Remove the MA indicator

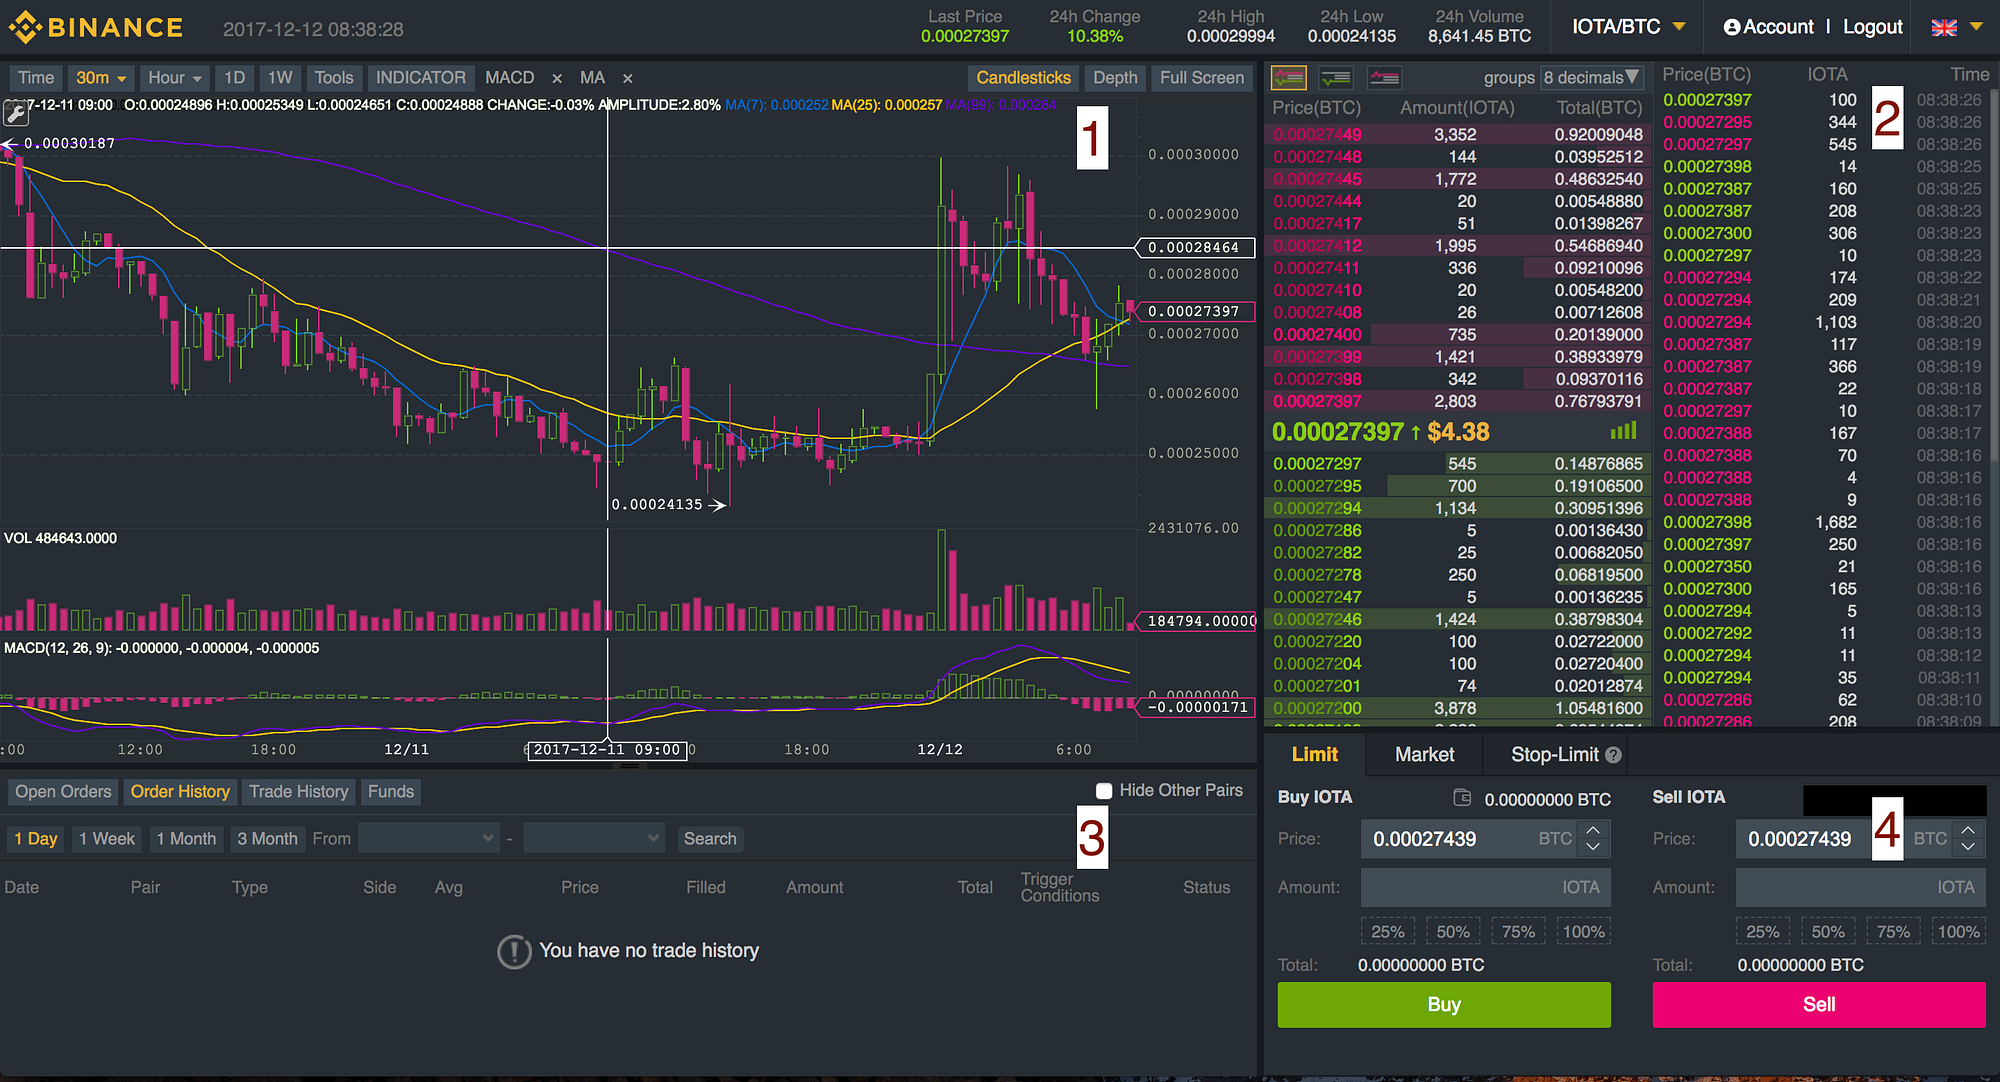(628, 78)
